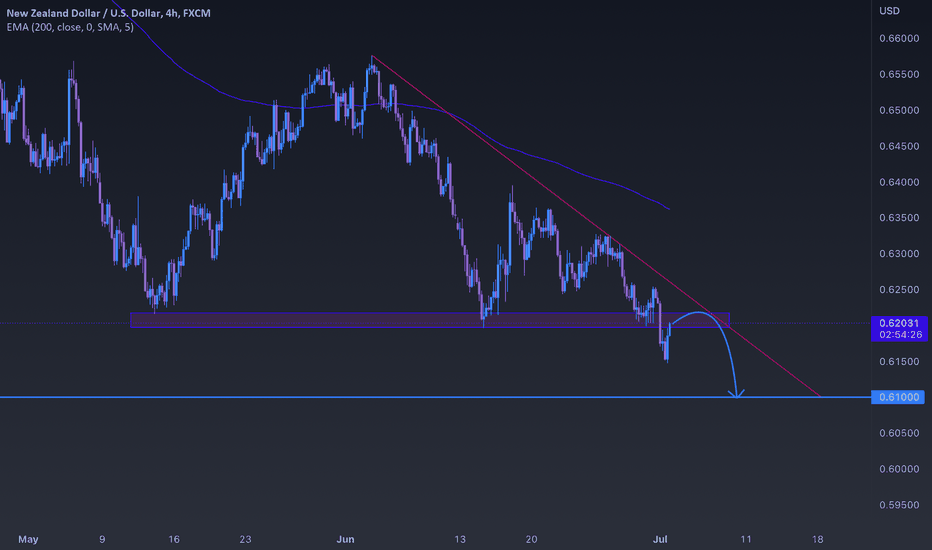This screenshot has height=550, width=932.
Task: Click the 0.60000 price axis label
Action: 899,469
